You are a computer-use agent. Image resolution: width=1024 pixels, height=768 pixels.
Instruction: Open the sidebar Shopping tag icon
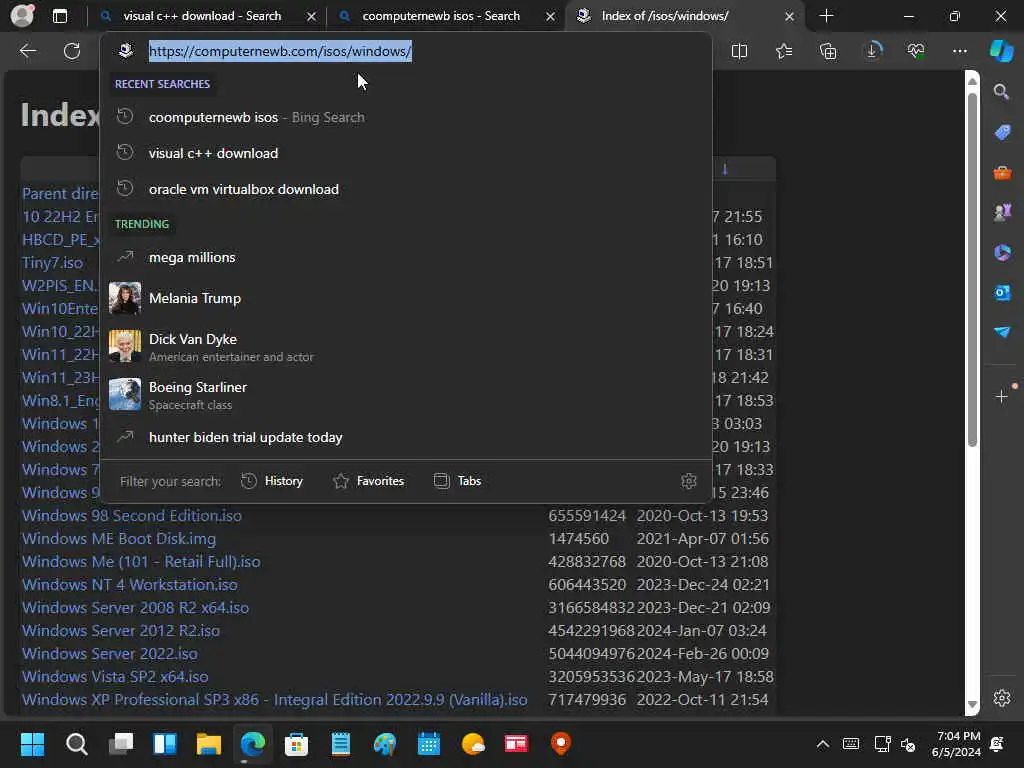[x=1002, y=132]
